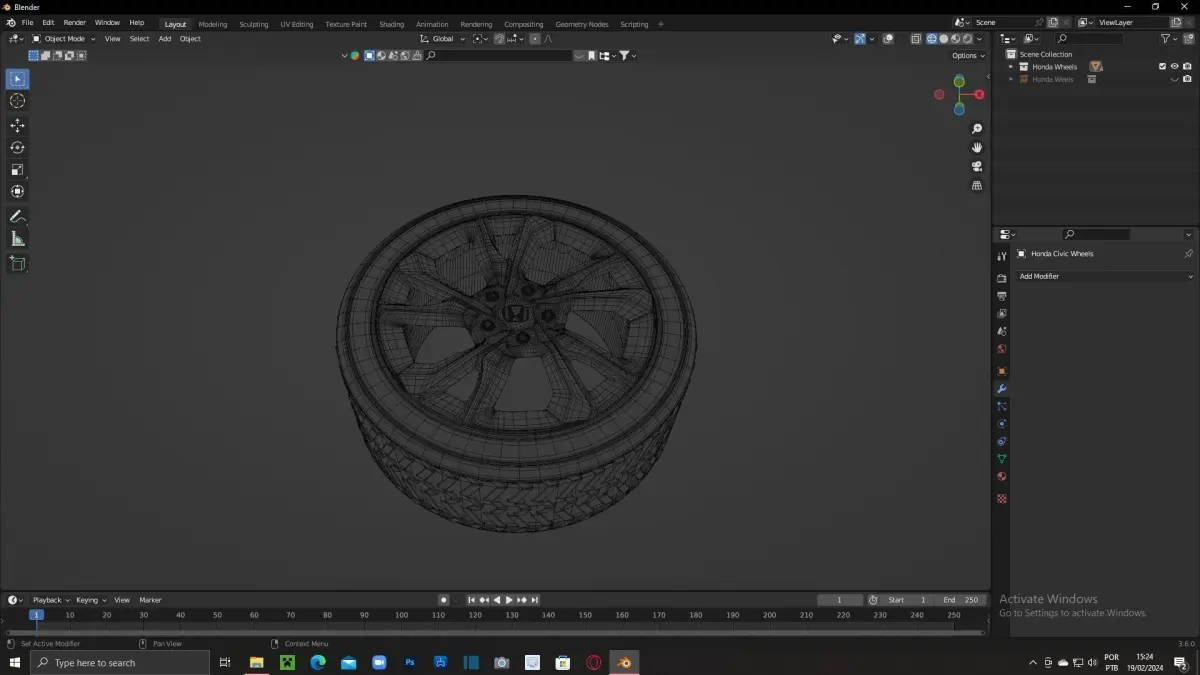
Task: Open the View Layer properties tab
Action: 1001,313
